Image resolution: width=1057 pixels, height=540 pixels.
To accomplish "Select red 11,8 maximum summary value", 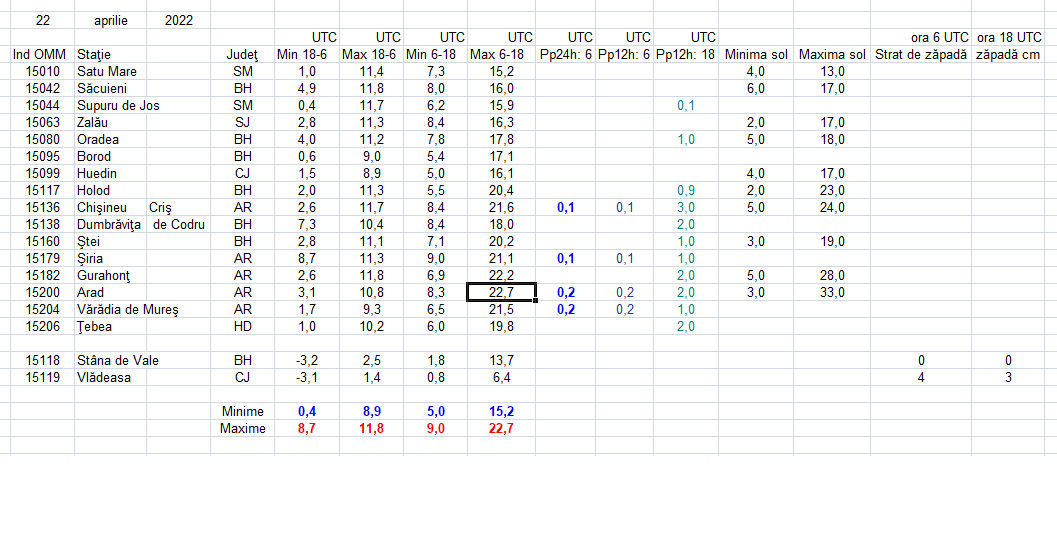I will (371, 429).
